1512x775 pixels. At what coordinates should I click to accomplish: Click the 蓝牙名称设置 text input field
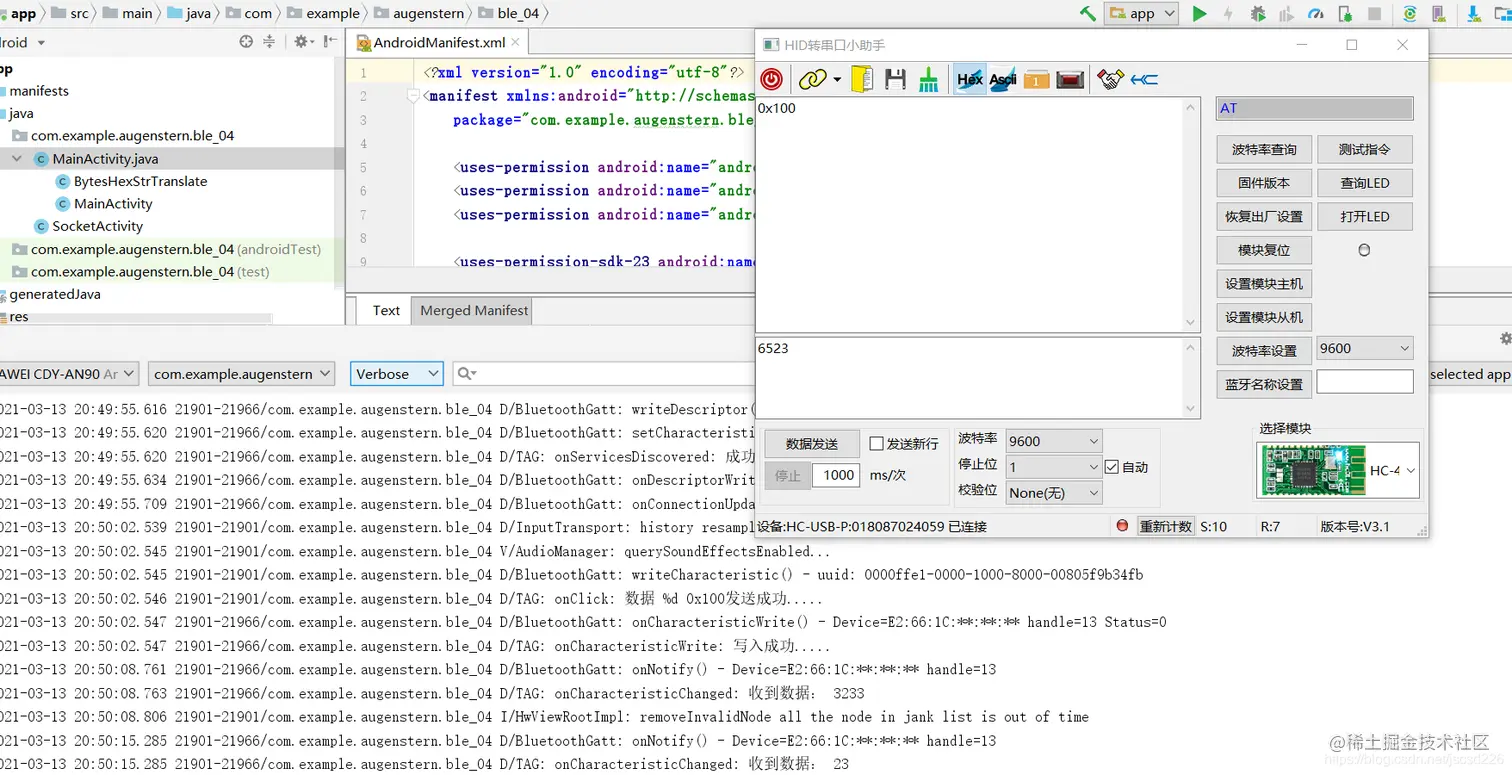1365,381
